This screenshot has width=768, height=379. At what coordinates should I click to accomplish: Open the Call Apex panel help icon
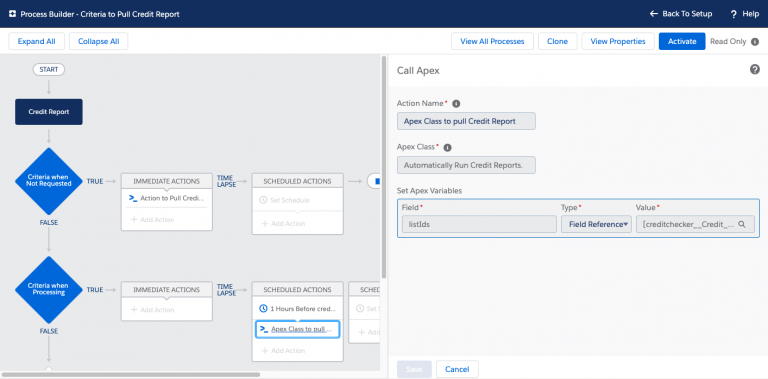click(755, 70)
